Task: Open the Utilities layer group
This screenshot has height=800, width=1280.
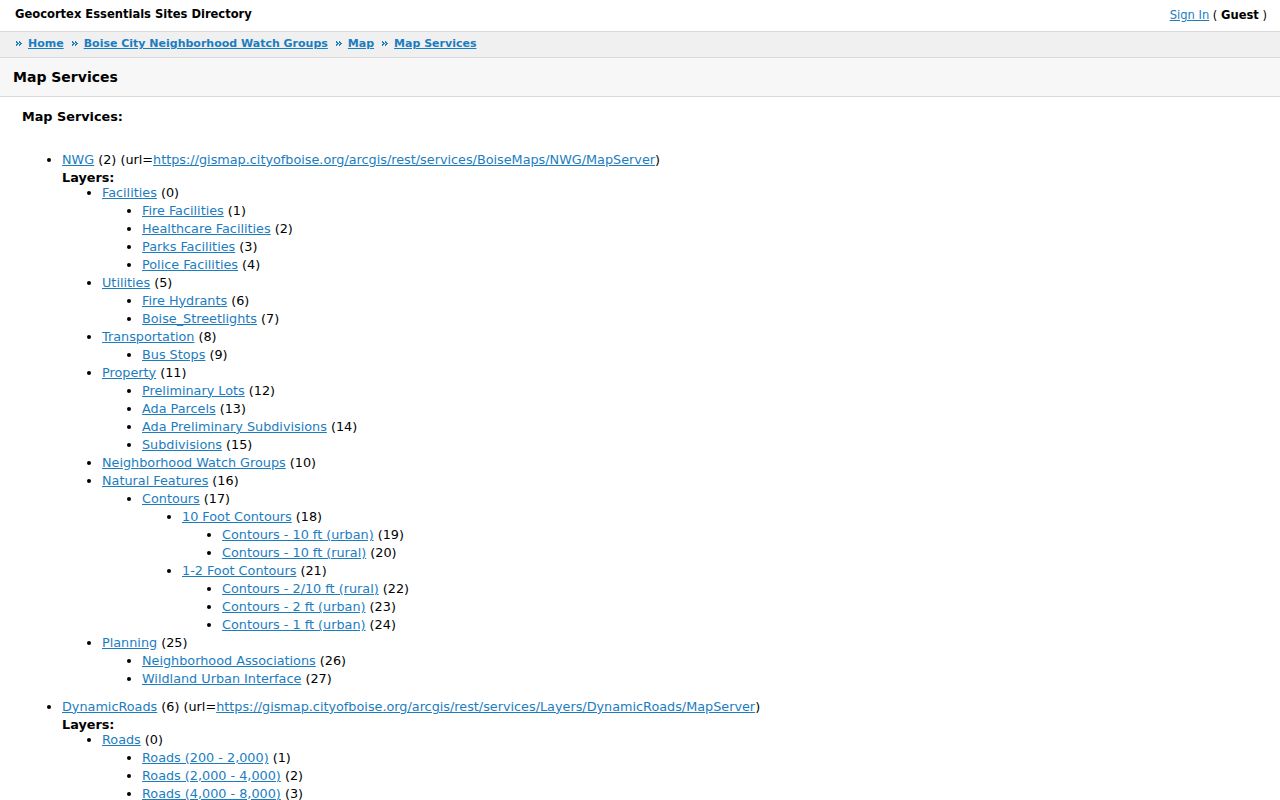Action: (126, 283)
